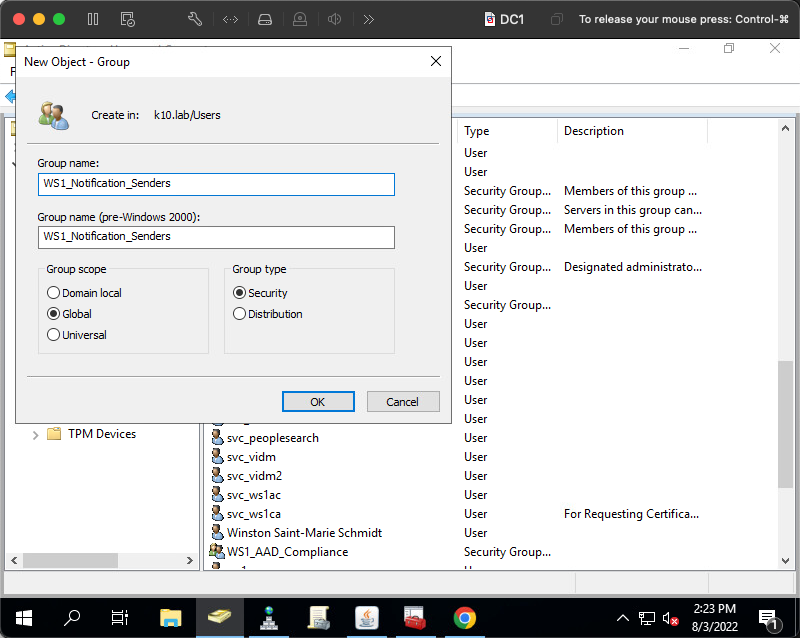Click the Active Directory Users and Computers taskbar icon
Image resolution: width=800 pixels, height=638 pixels.
click(219, 618)
